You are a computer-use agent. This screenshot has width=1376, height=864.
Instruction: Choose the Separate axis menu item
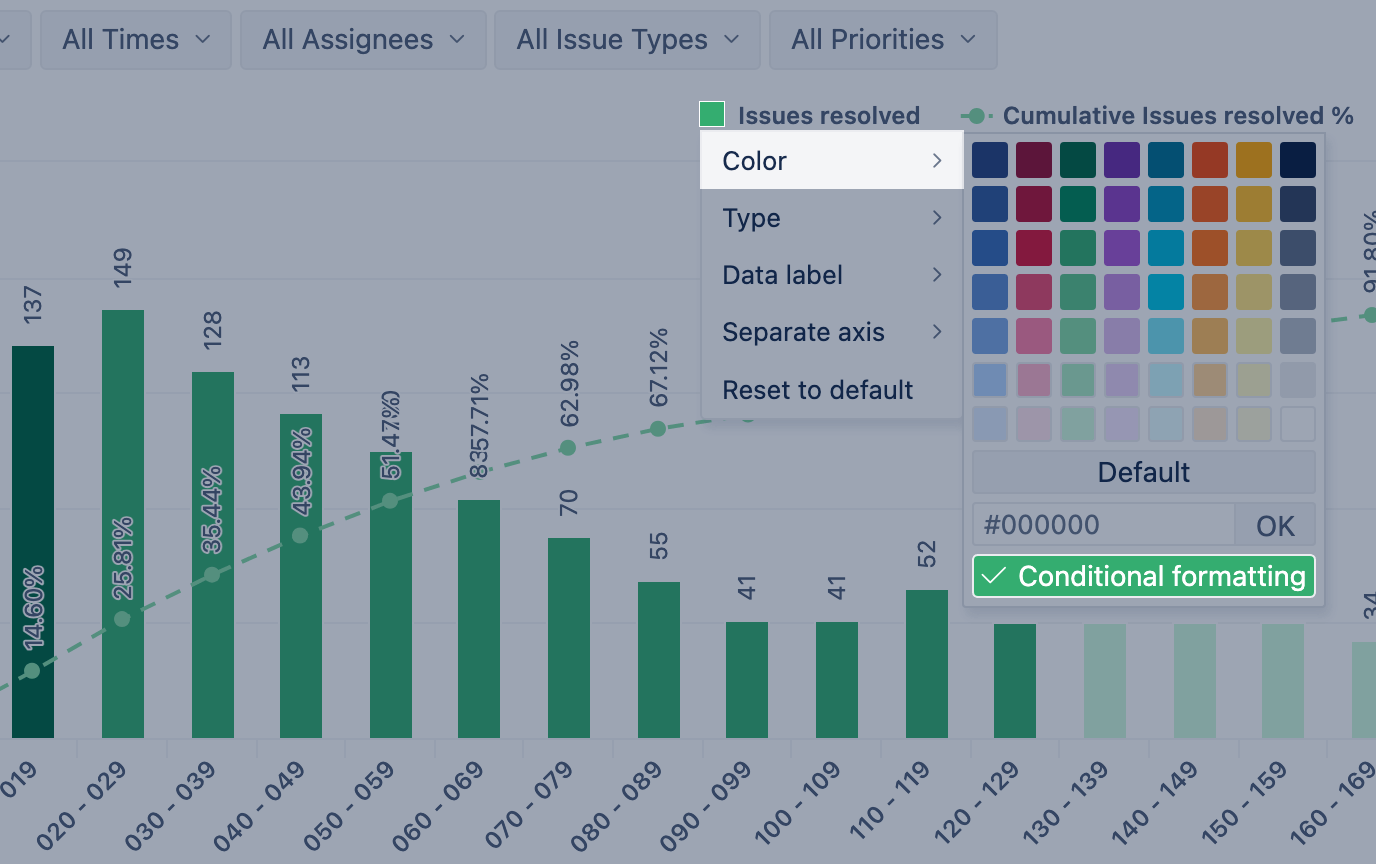pos(831,332)
